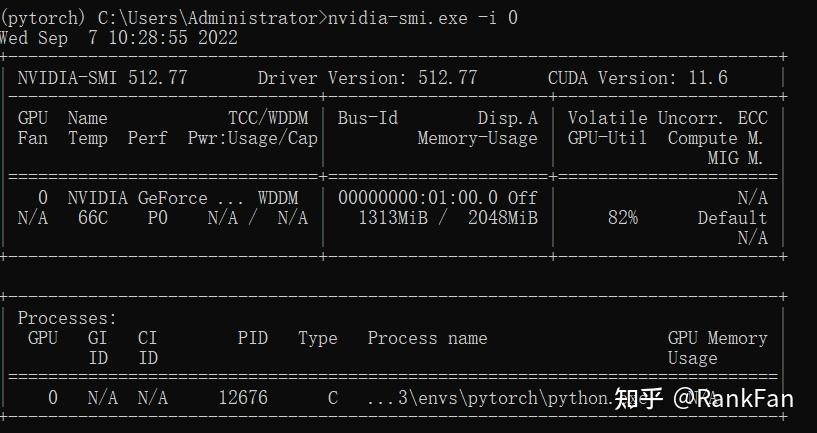Screen dimensions: 817x433
Task: Select the NVIDIA GeForce GPU name
Action: click(x=138, y=199)
